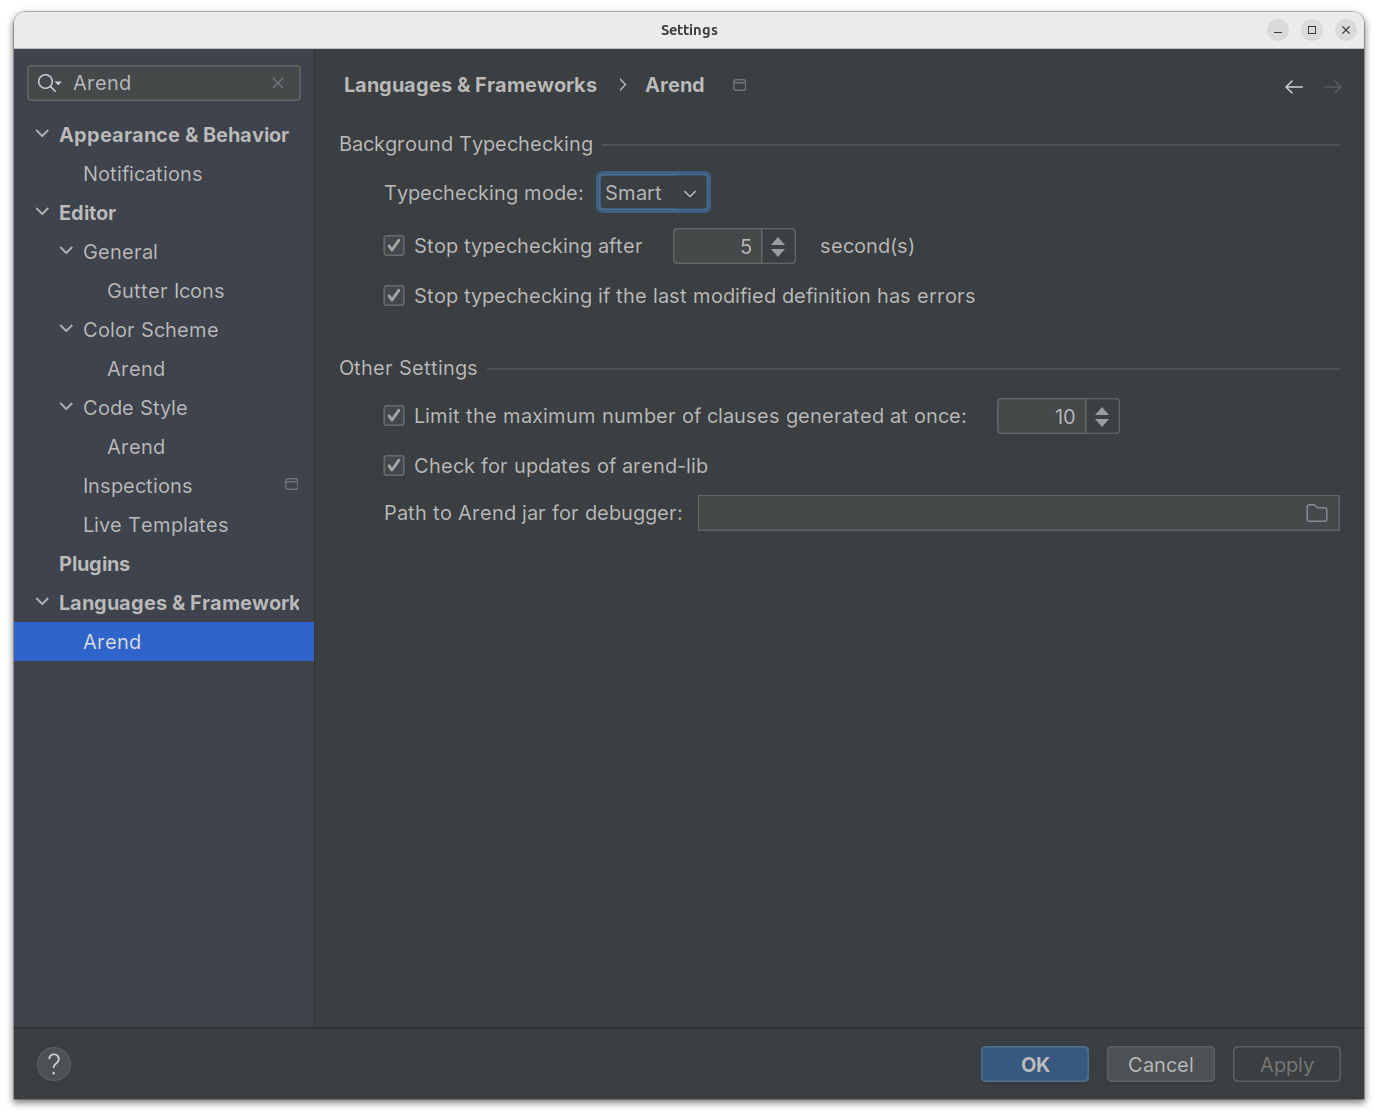Image resolution: width=1378 pixels, height=1116 pixels.
Task: Open search history magnifier icon
Action: 49,83
